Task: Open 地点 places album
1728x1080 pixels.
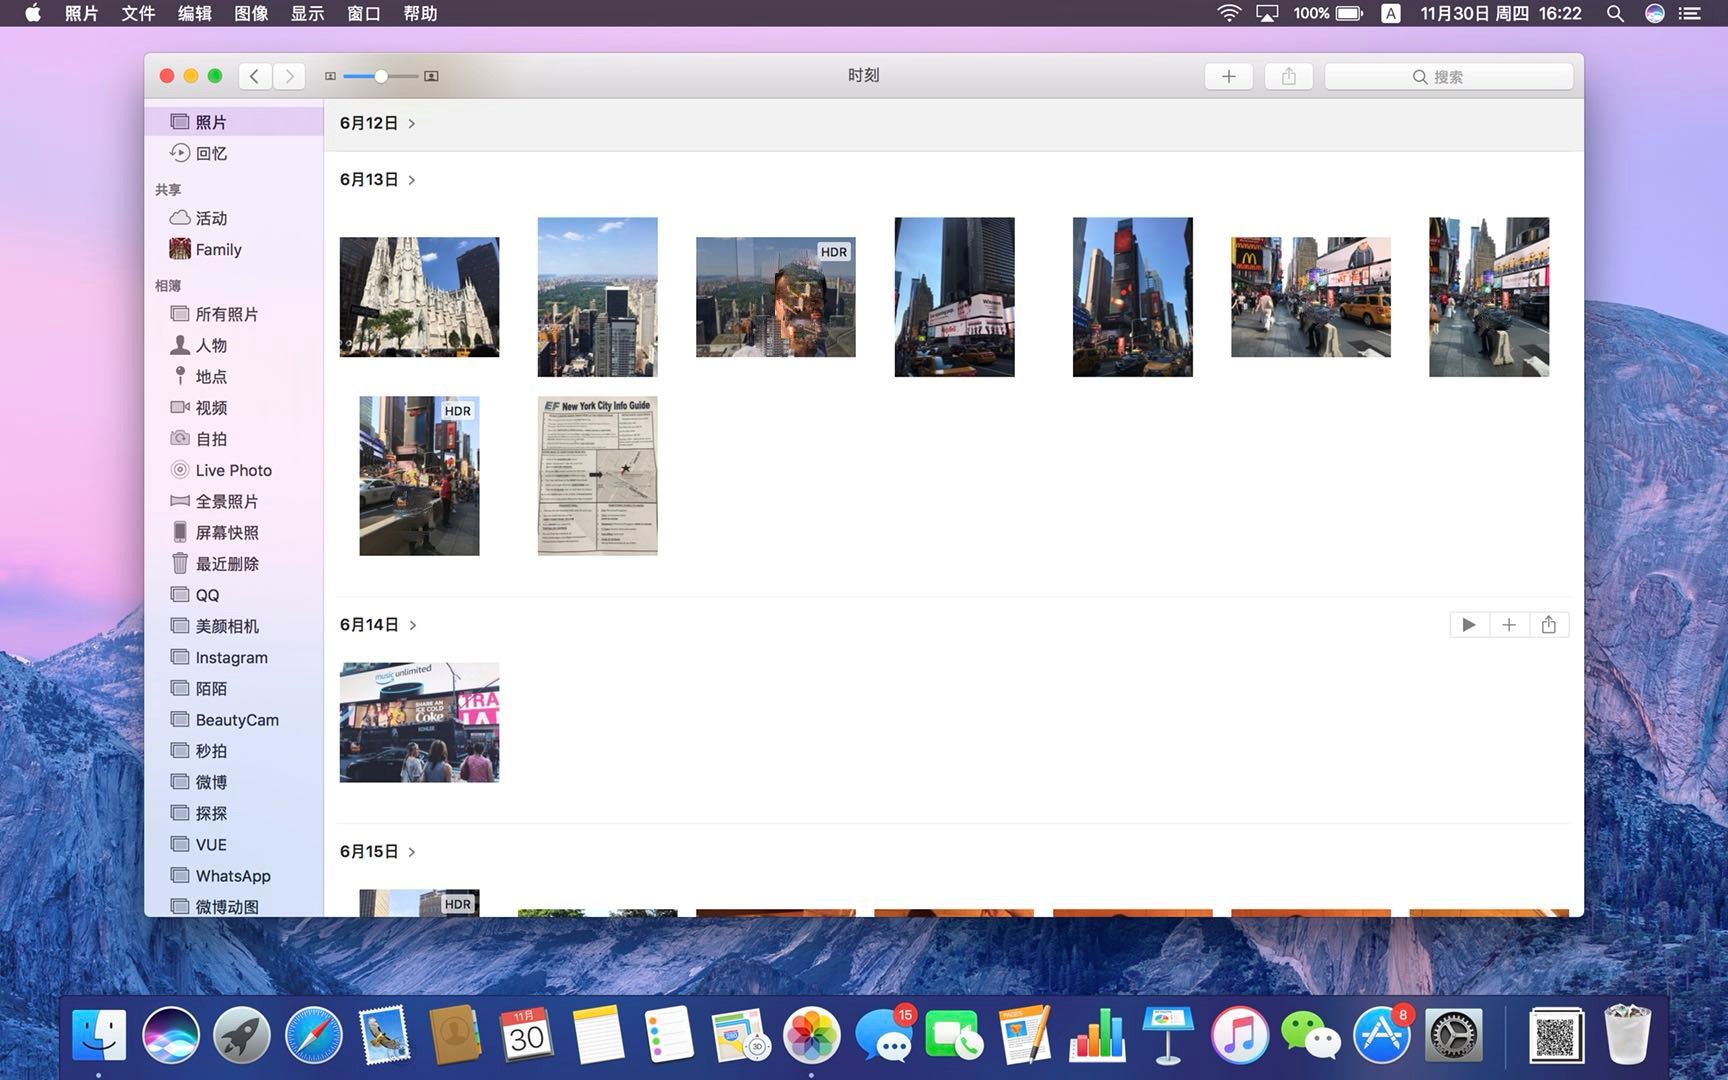Action: (210, 376)
